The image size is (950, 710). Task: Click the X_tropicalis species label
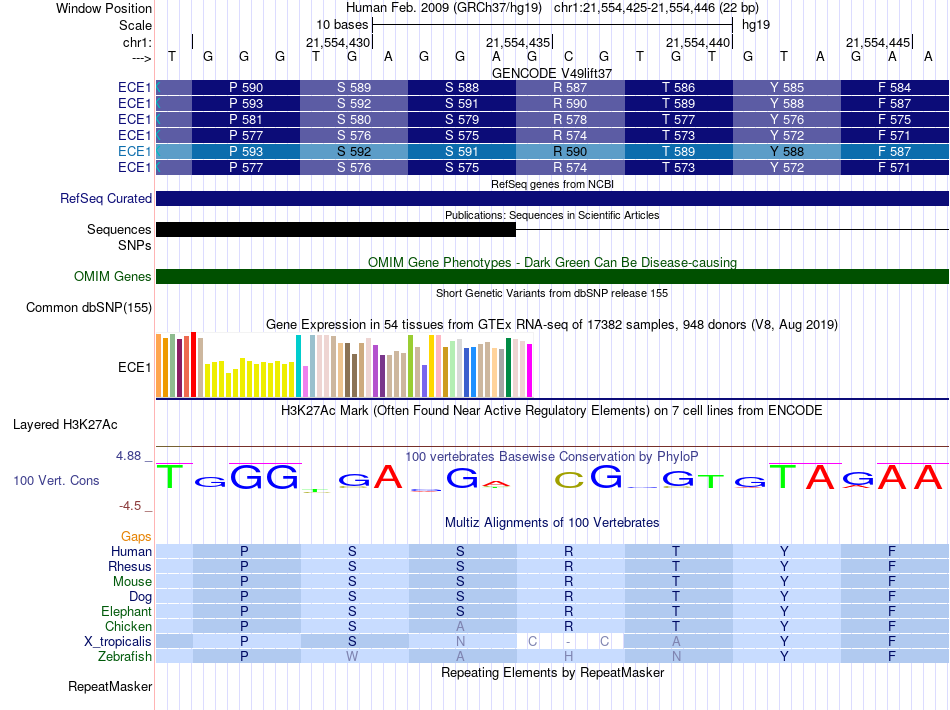[x=118, y=642]
